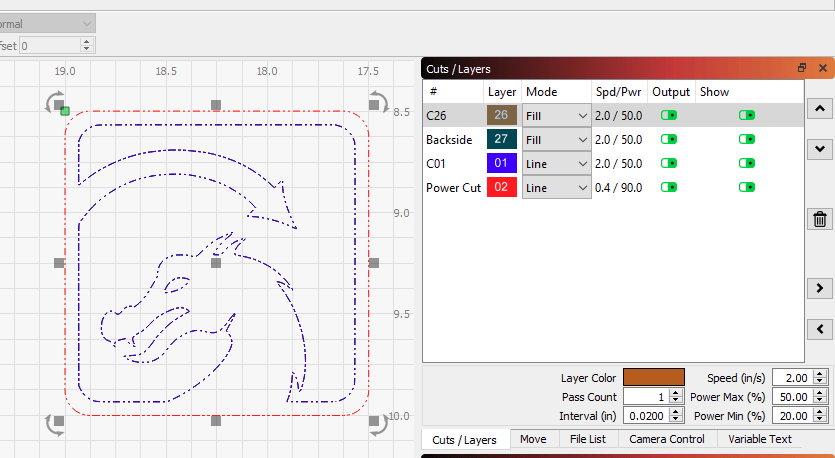The height and width of the screenshot is (458, 835).
Task: Select the C01 layer name
Action: (436, 163)
